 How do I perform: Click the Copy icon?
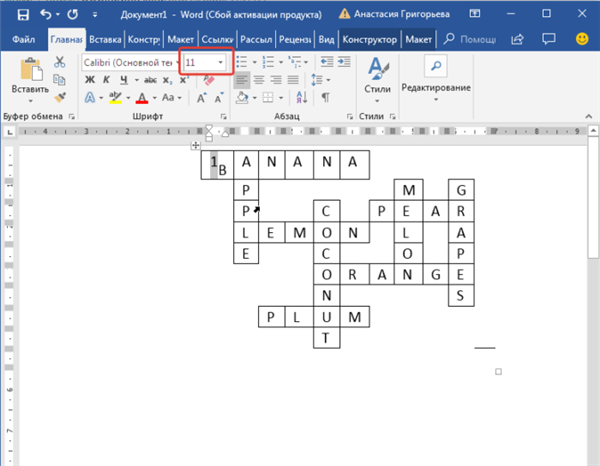coord(59,80)
